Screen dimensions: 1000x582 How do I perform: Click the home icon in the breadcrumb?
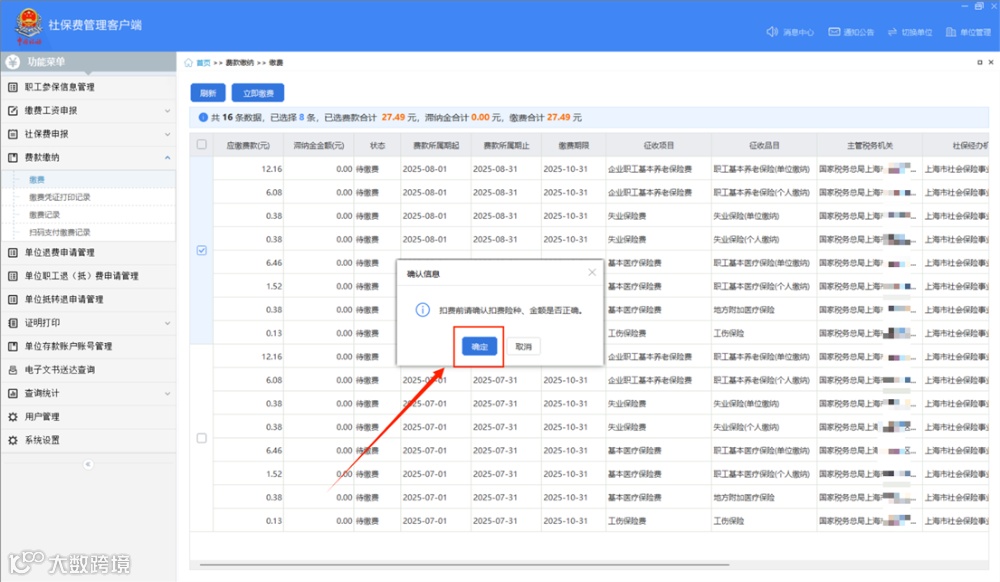[188, 62]
